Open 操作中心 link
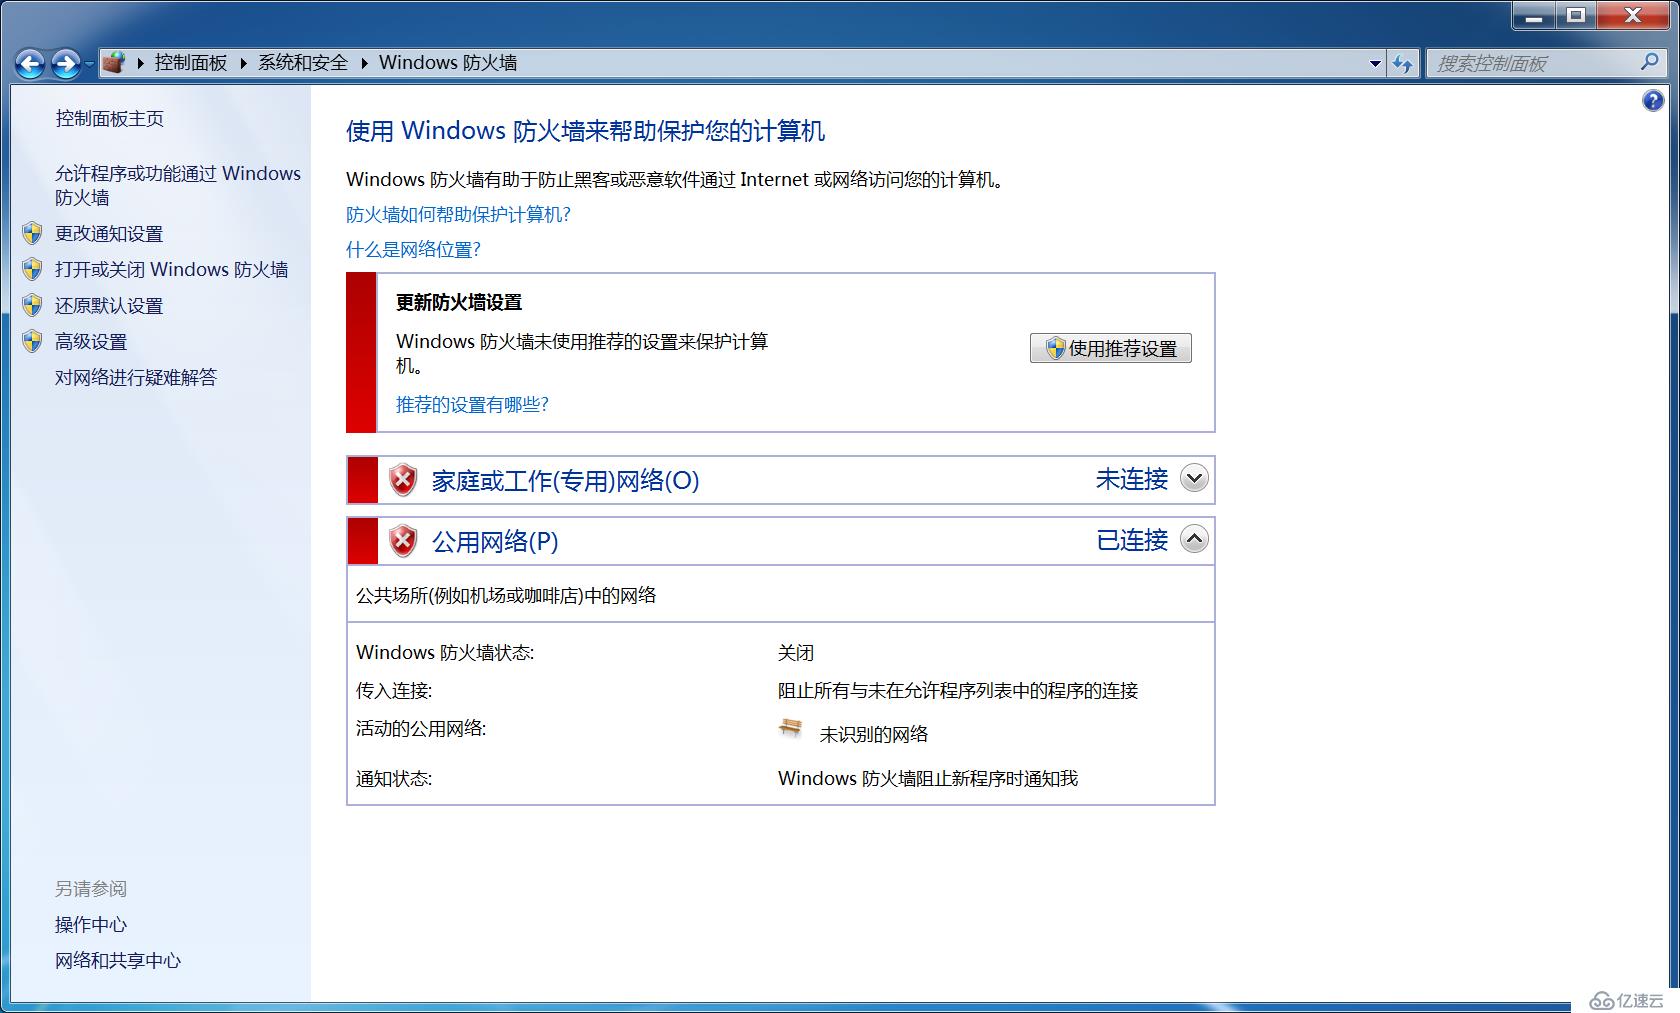The width and height of the screenshot is (1680, 1013). pos(91,924)
